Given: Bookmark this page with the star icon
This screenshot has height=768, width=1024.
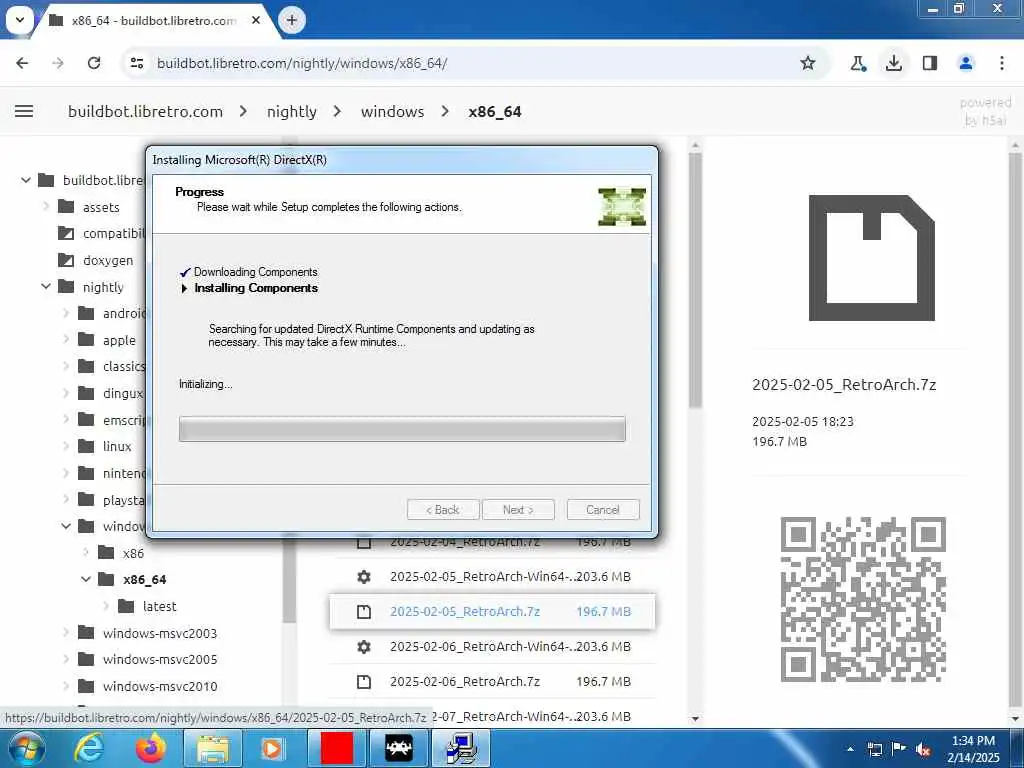Looking at the screenshot, I should pyautogui.click(x=808, y=63).
